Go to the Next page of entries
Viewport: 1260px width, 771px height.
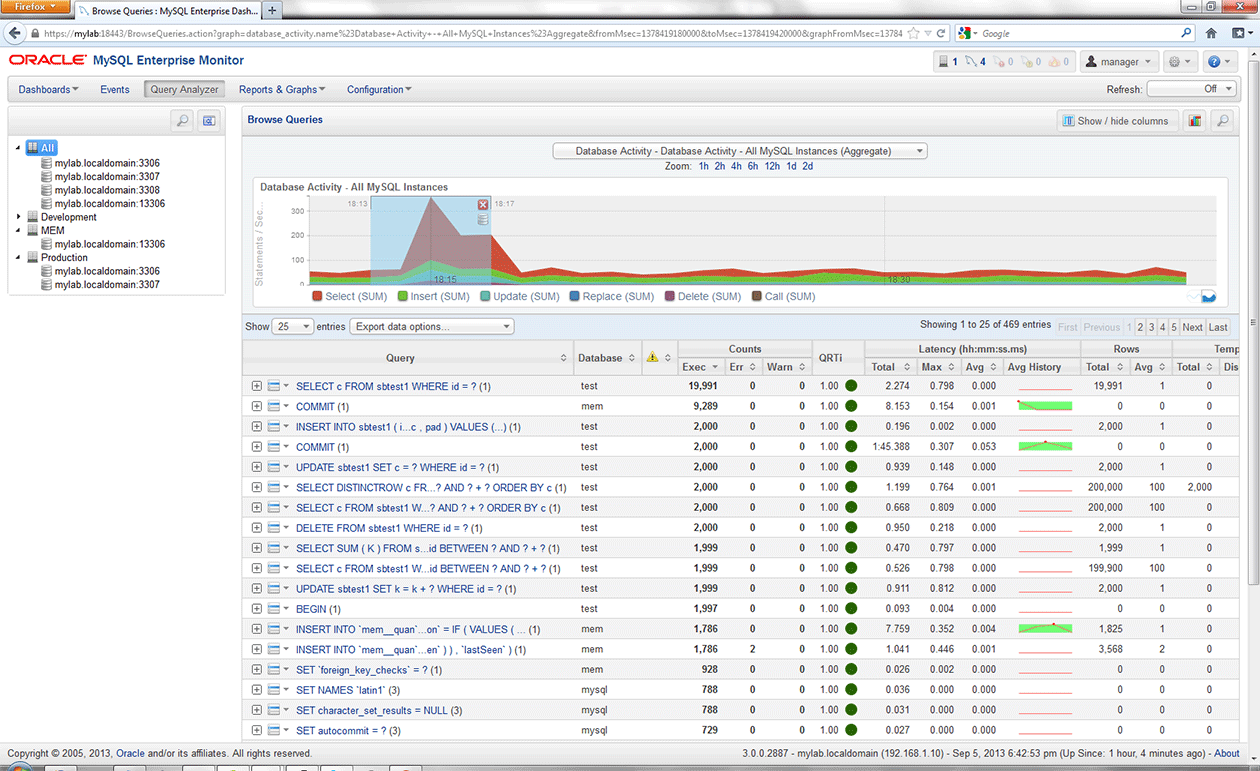click(x=1192, y=327)
